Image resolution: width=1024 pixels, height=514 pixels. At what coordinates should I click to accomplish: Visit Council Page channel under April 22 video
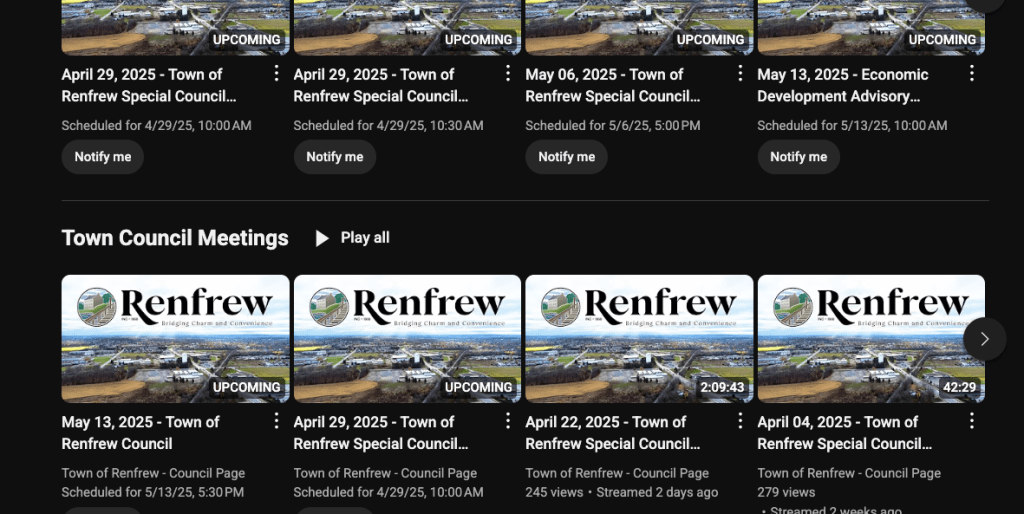[x=617, y=473]
